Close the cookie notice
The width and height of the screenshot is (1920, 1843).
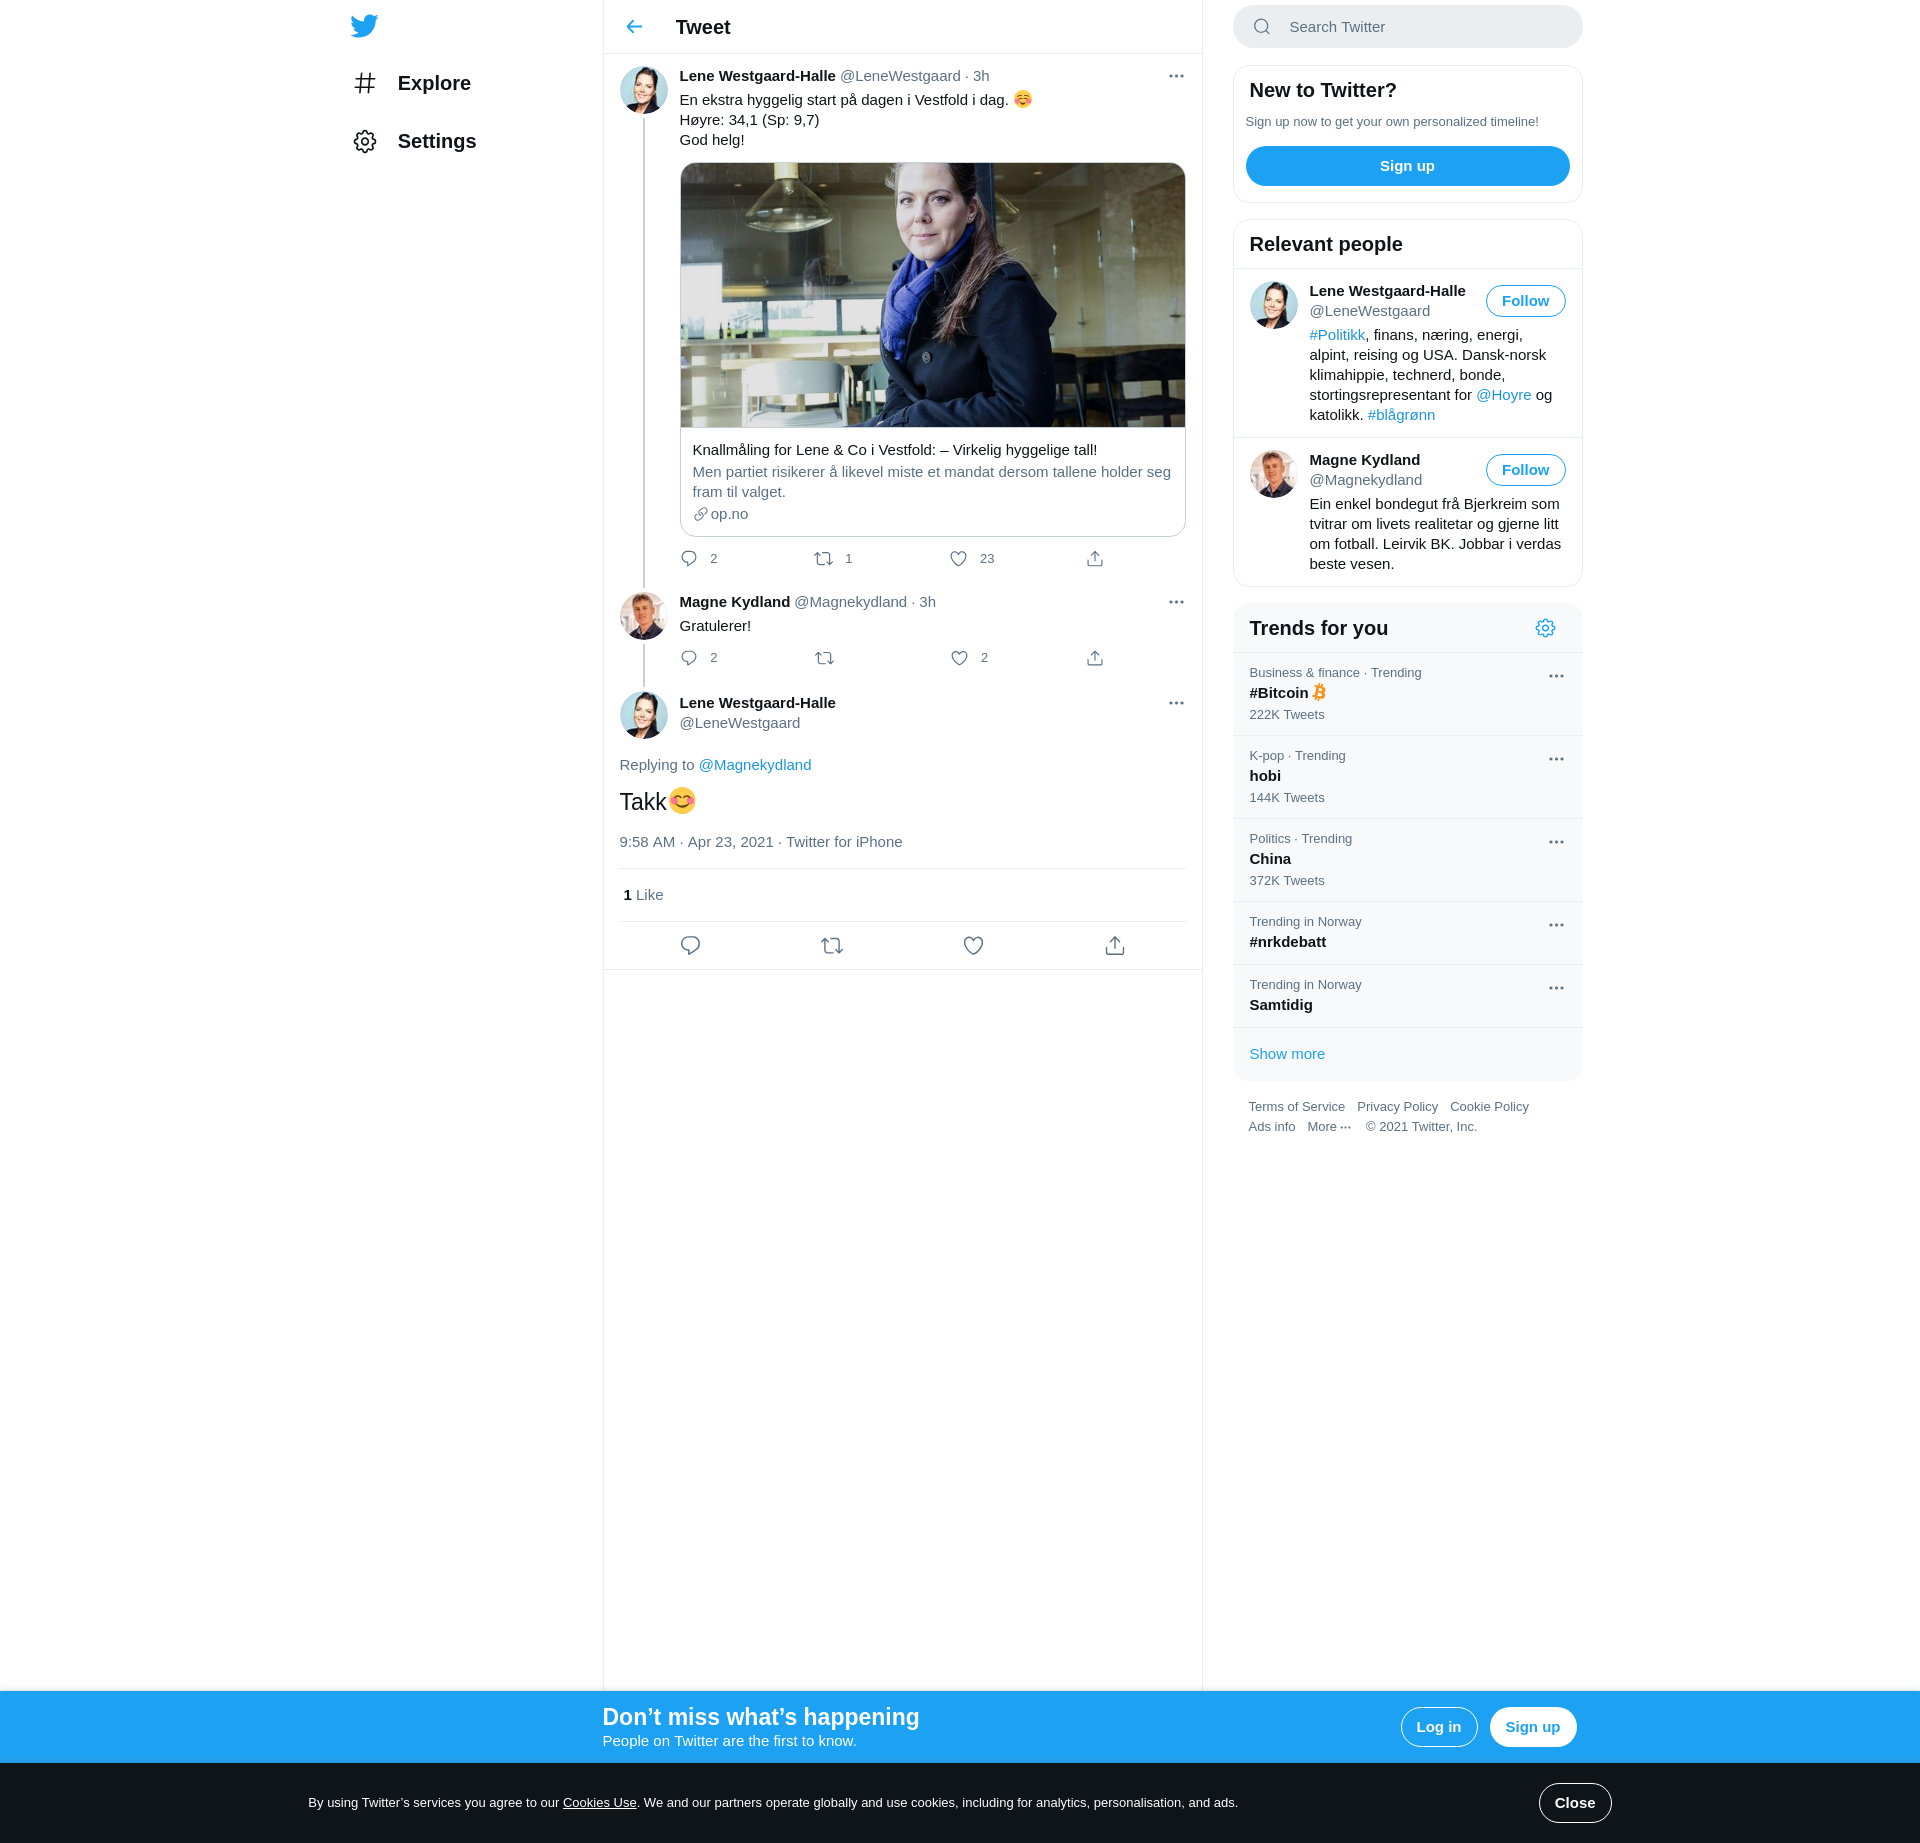tap(1574, 1803)
